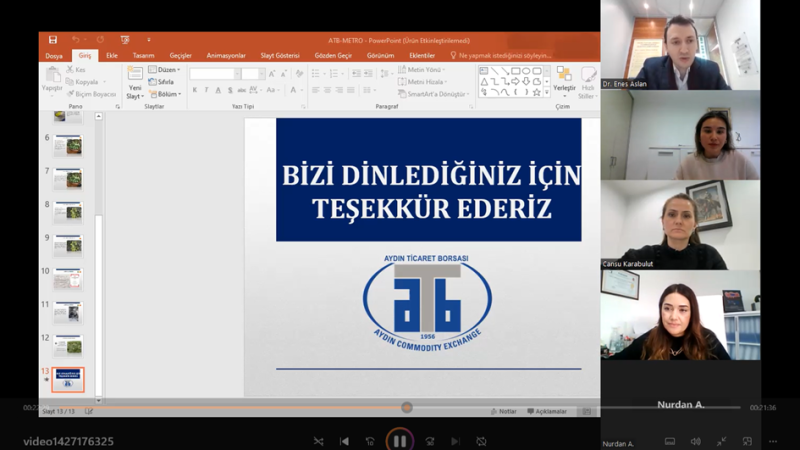The width and height of the screenshot is (800, 450).
Task: Click the increase indent icon
Action: [368, 74]
